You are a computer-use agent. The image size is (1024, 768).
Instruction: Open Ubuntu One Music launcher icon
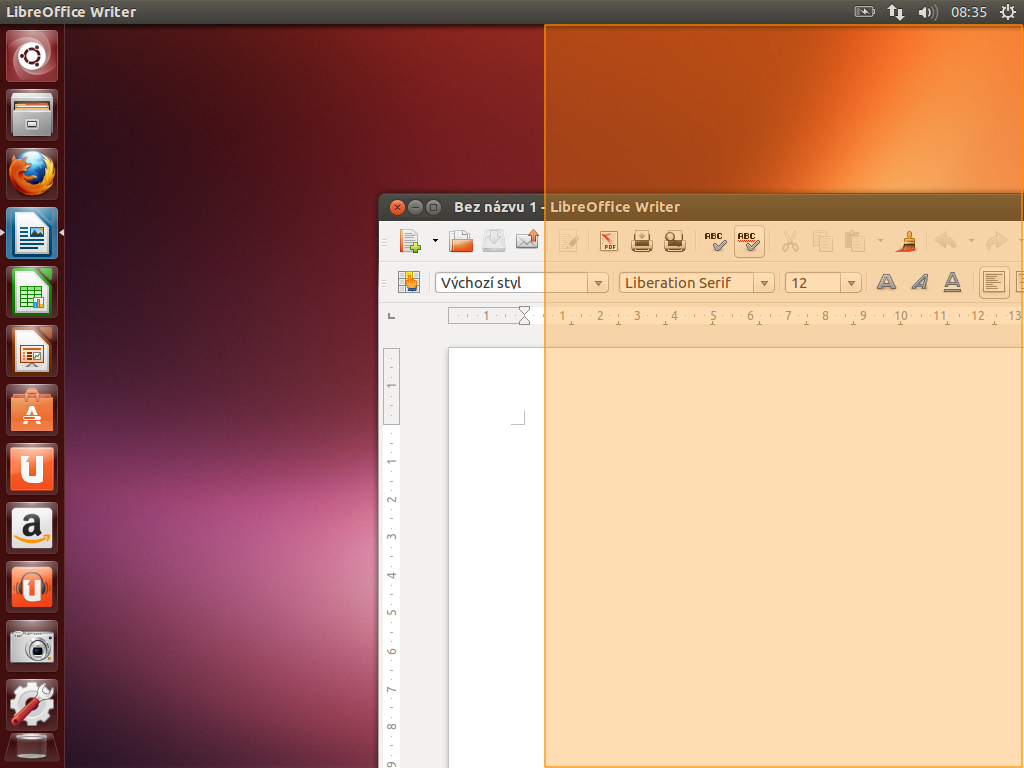tap(32, 587)
